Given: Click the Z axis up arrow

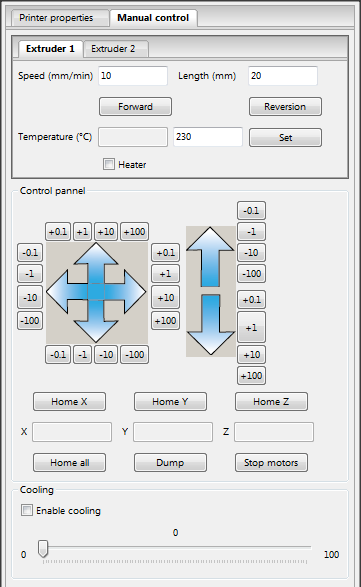Looking at the screenshot, I should 210,257.
